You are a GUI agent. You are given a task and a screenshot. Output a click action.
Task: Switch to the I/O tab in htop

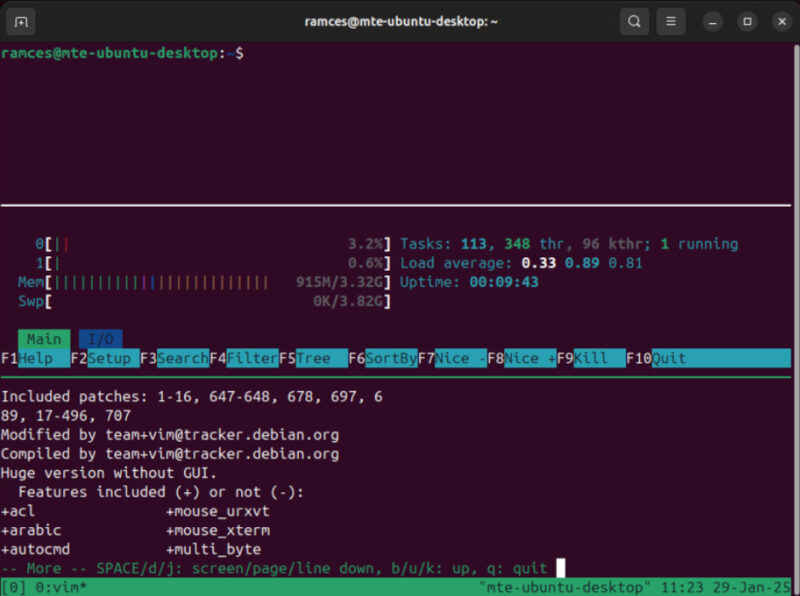[x=100, y=338]
